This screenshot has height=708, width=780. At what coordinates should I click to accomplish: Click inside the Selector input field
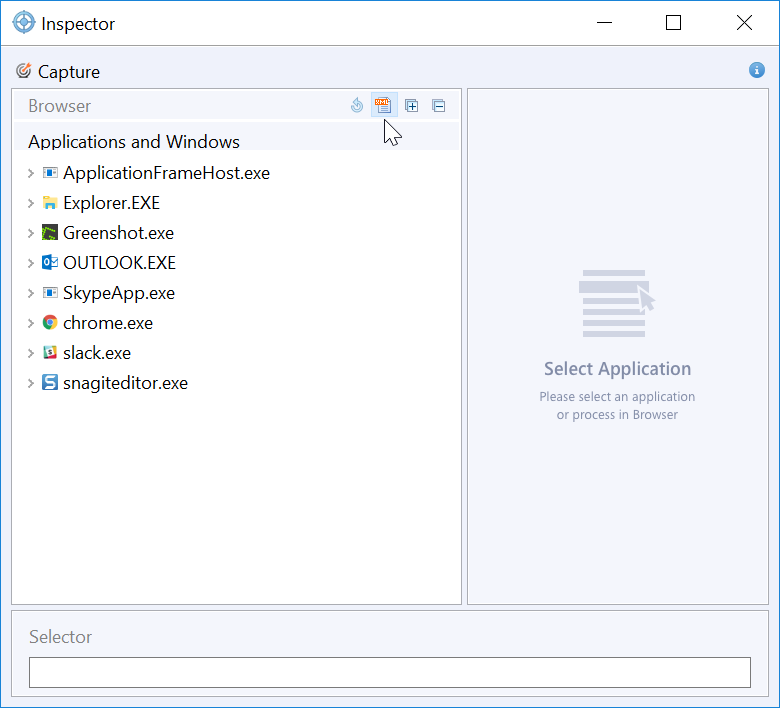390,672
